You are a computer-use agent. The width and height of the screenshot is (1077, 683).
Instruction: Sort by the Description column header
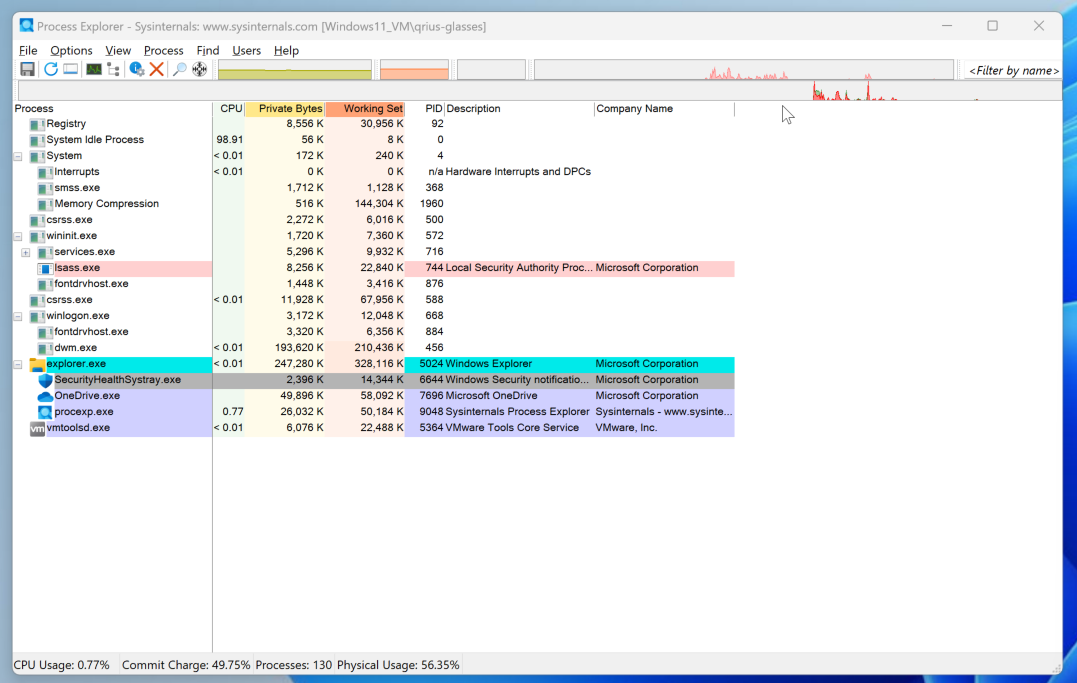(x=520, y=109)
